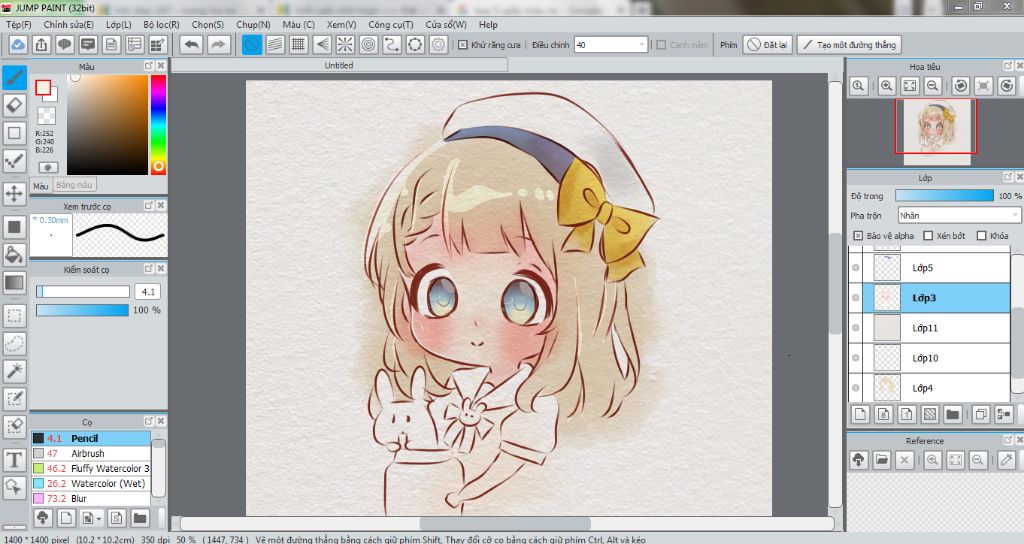Enable radial snap guide

coord(345,44)
